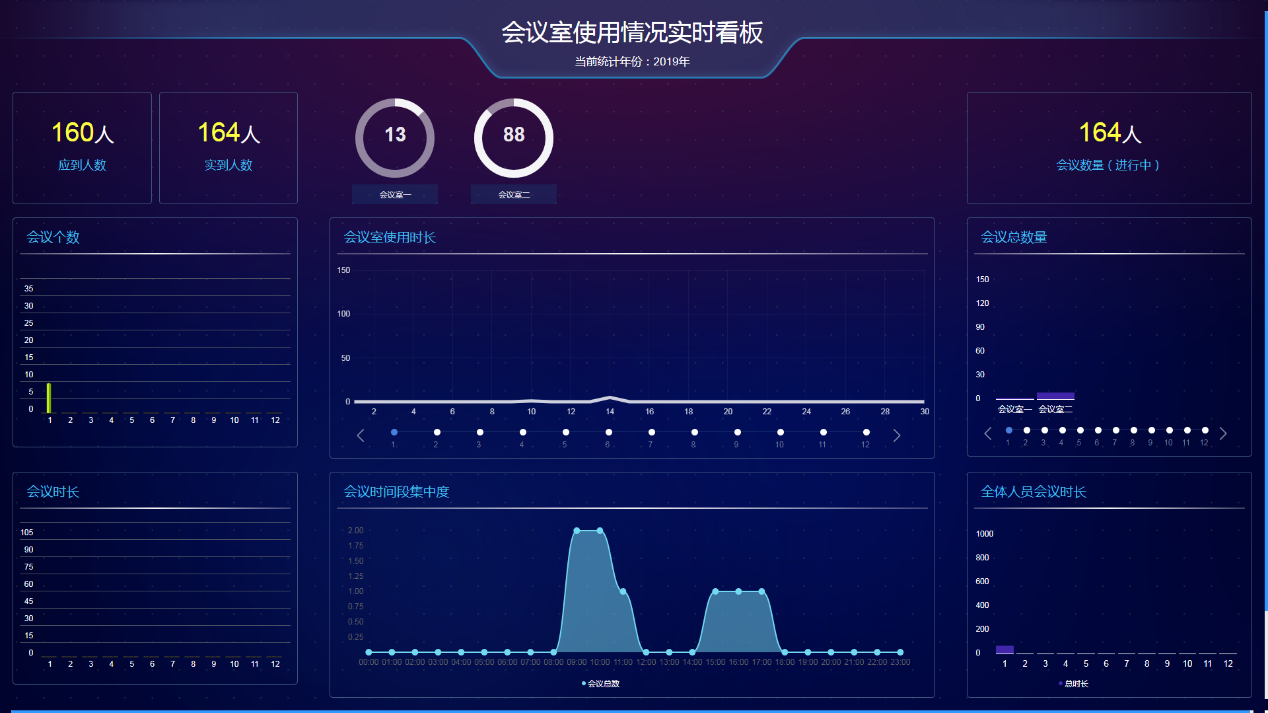This screenshot has height=713, width=1268.
Task: Click 23:00 label on 会议时间段集中度 axis
Action: click(900, 662)
